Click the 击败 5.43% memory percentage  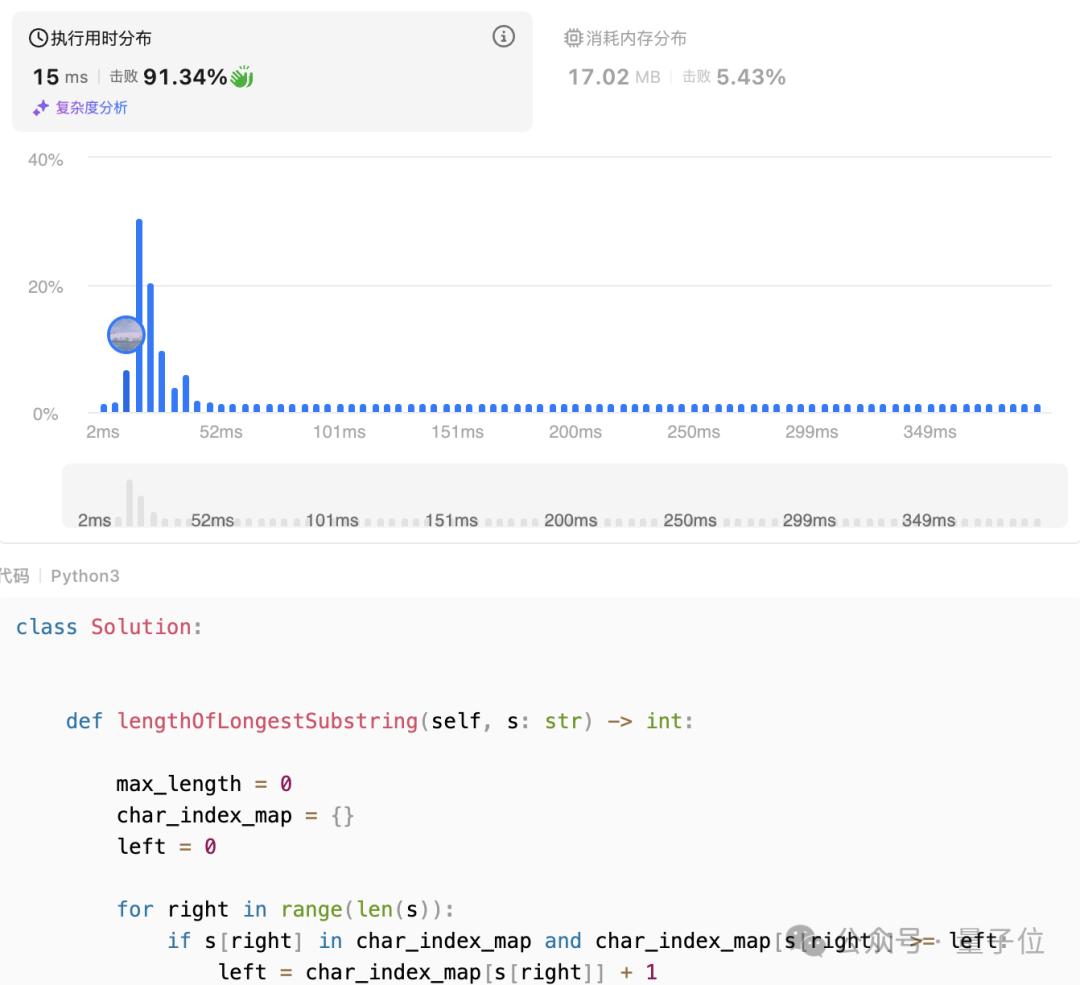tap(734, 77)
